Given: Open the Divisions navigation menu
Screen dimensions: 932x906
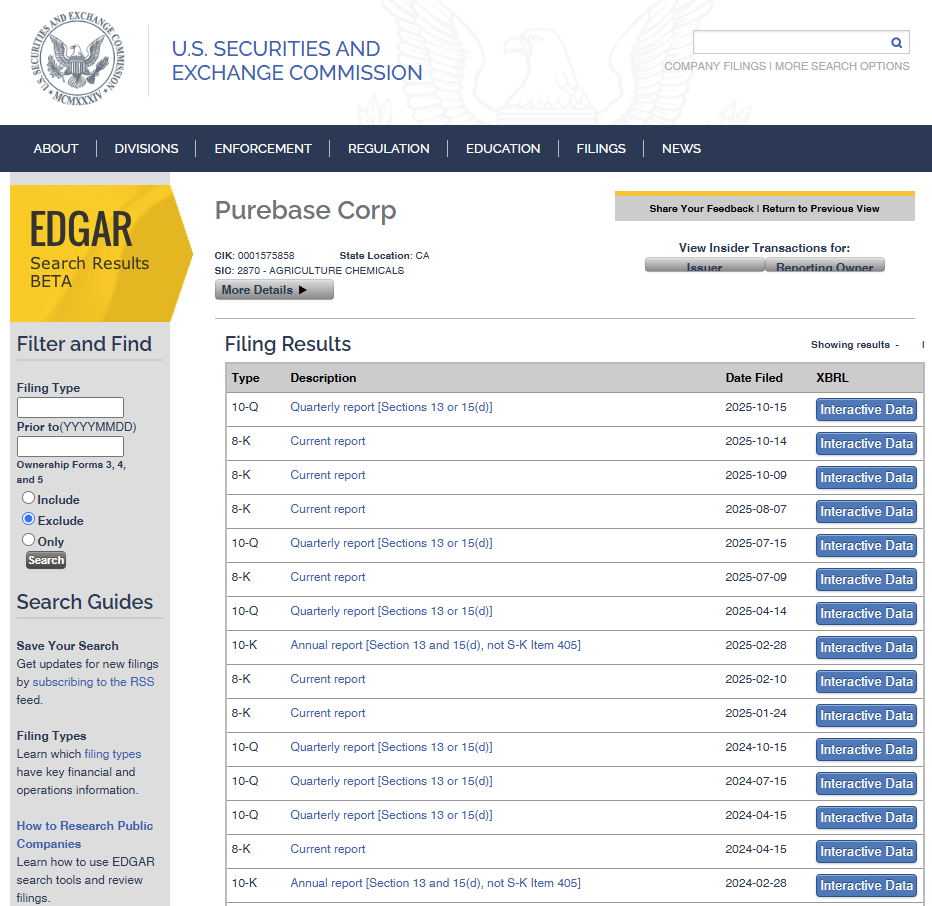Looking at the screenshot, I should click(x=146, y=149).
